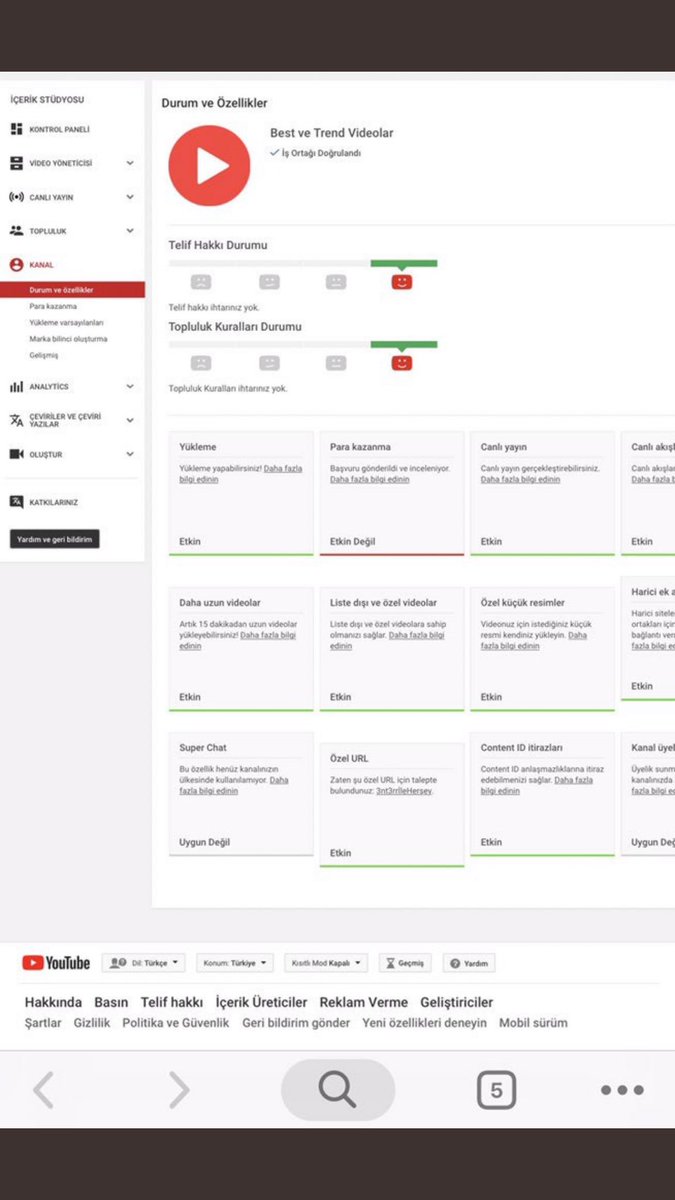Expand the Topluluk section chevron
Image resolution: width=675 pixels, height=1200 pixels.
click(x=130, y=231)
